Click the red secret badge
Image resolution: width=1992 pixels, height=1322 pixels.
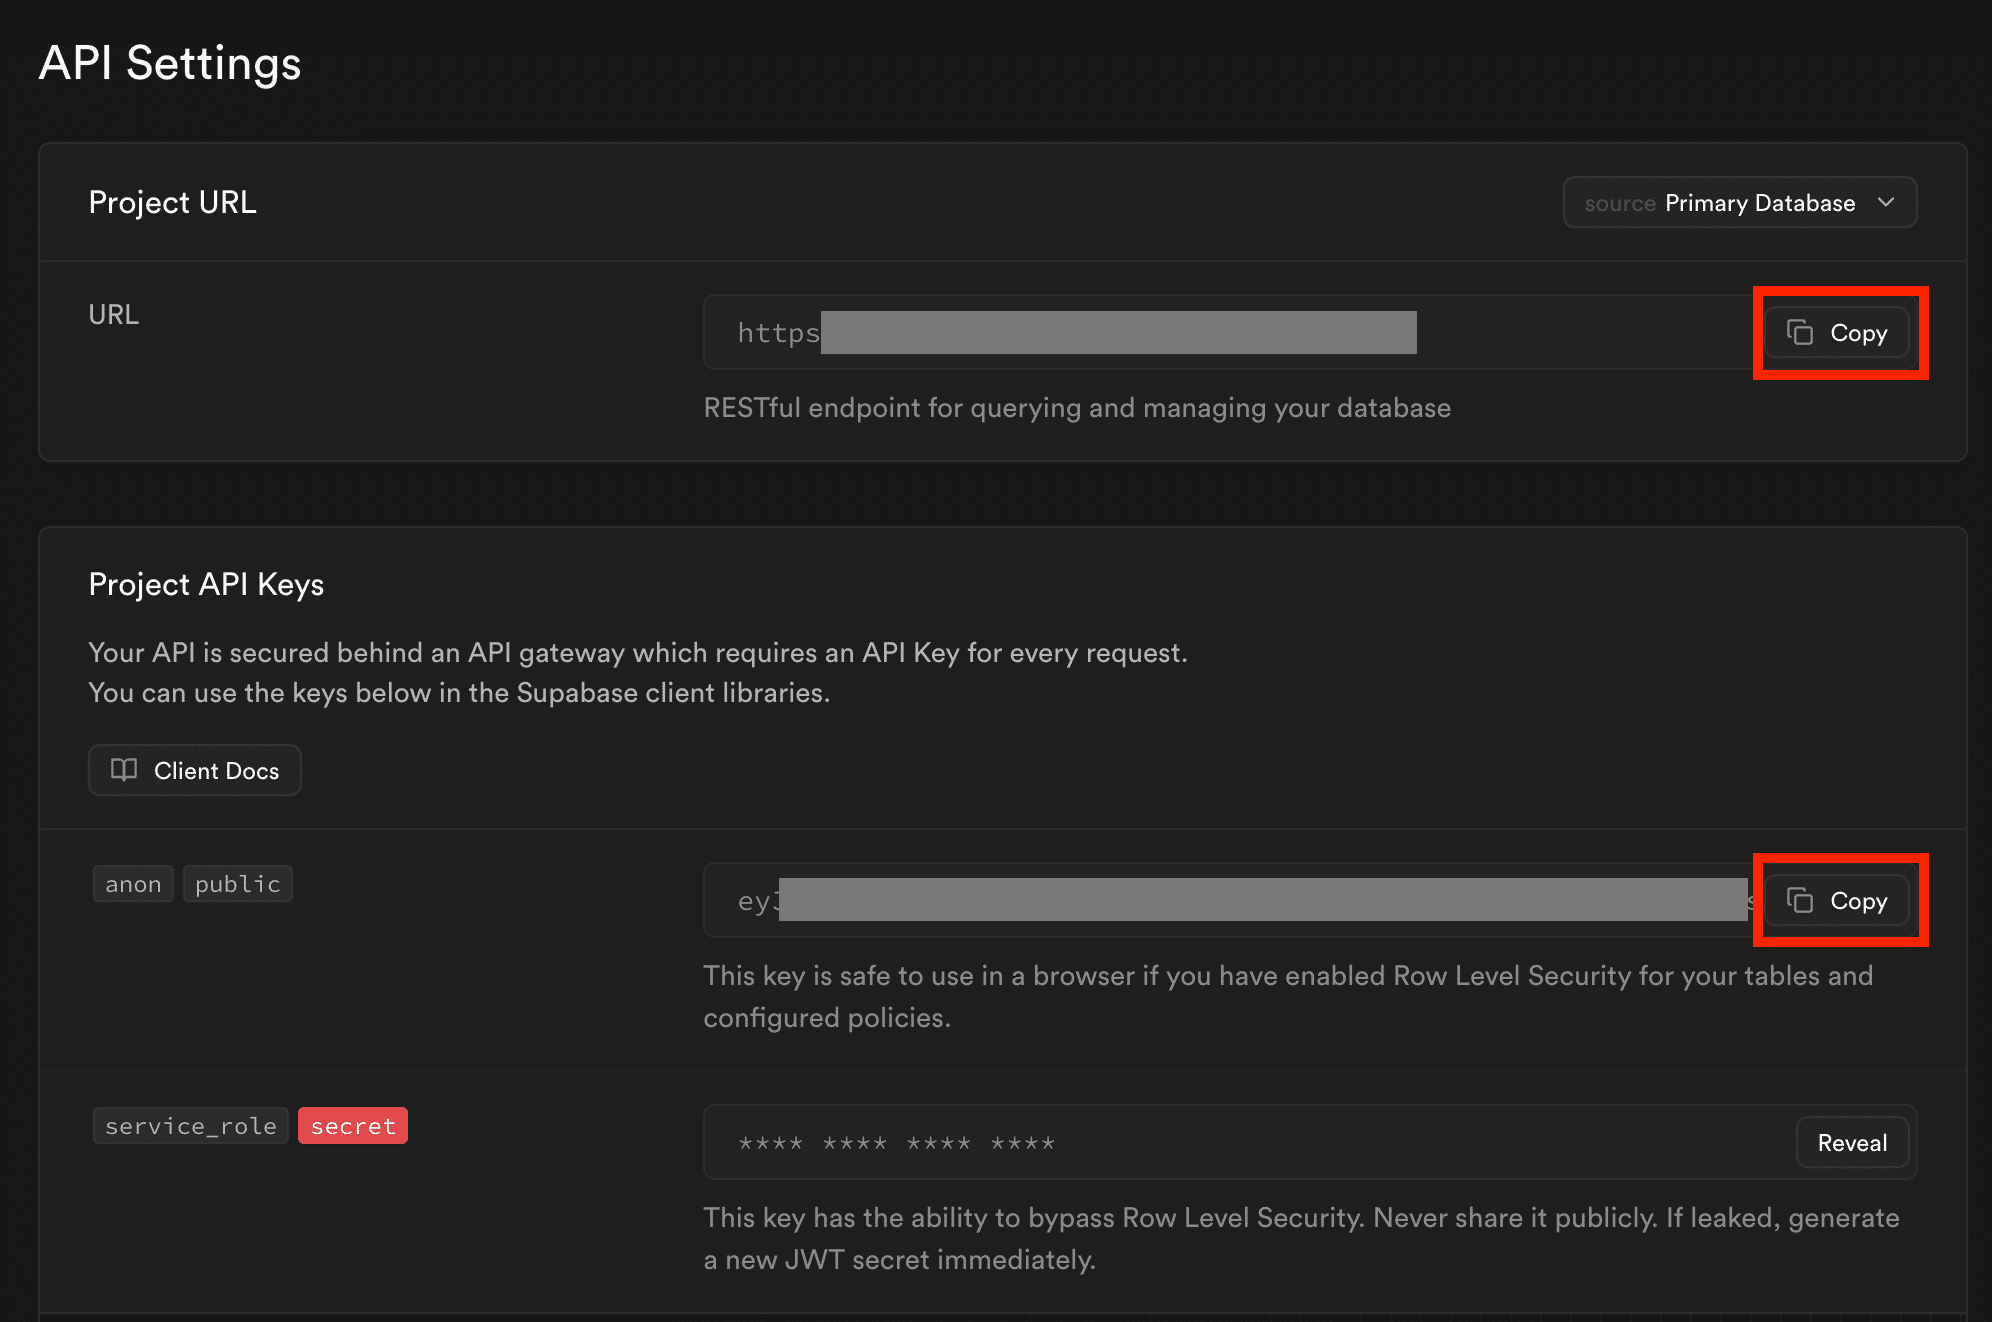[x=353, y=1126]
